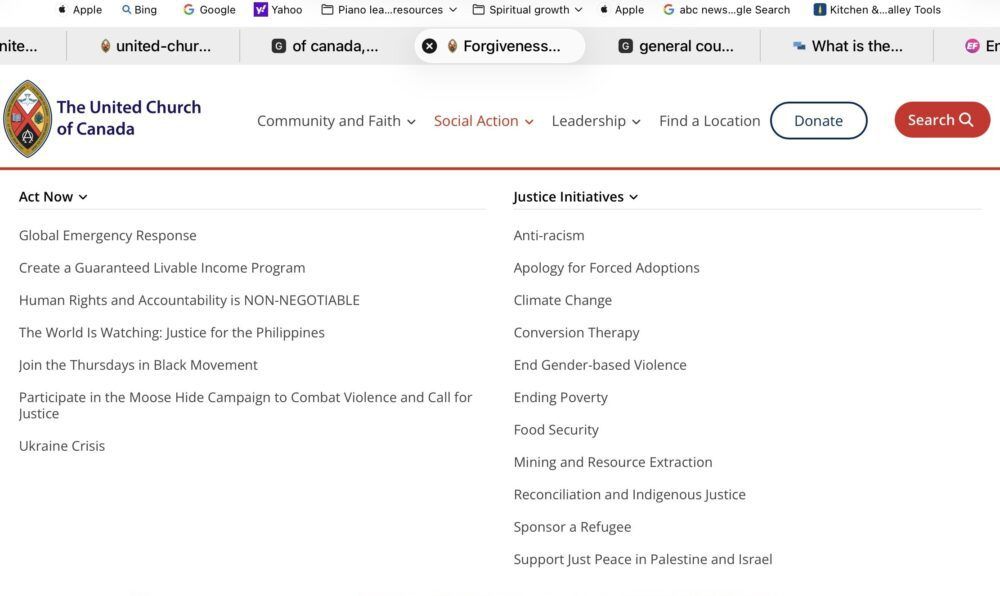Screen dimensions: 1000x596
Task: Open Justice for the Philippines link
Action: point(172,333)
